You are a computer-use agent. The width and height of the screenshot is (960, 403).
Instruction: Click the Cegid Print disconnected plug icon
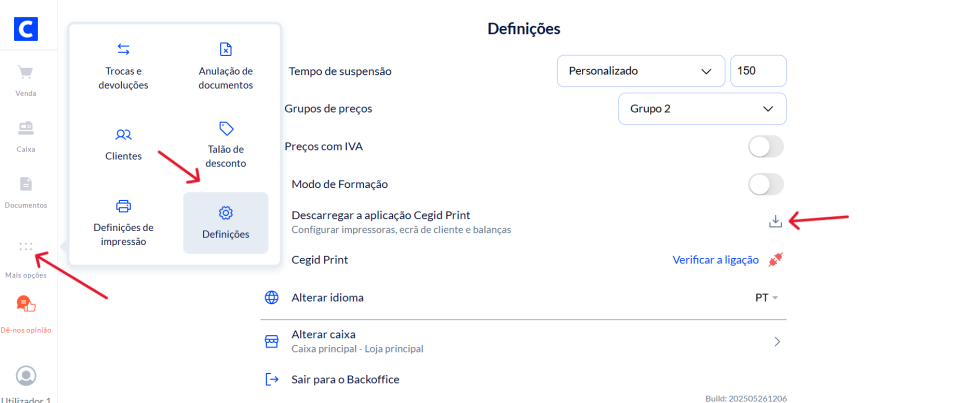(x=775, y=260)
